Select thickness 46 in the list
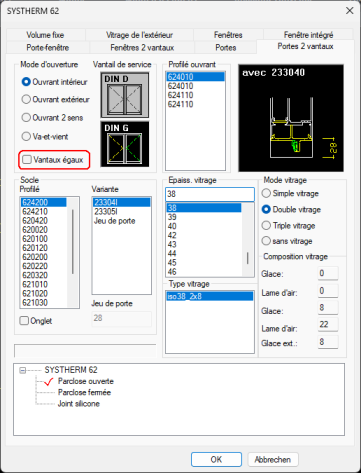This screenshot has height=473, width=361. click(204, 272)
